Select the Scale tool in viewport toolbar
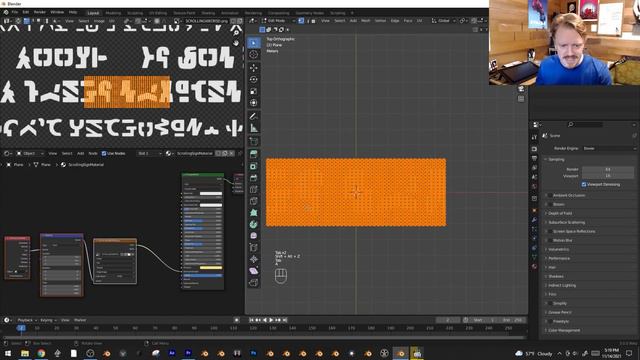This screenshot has height=360, width=640. point(253,91)
